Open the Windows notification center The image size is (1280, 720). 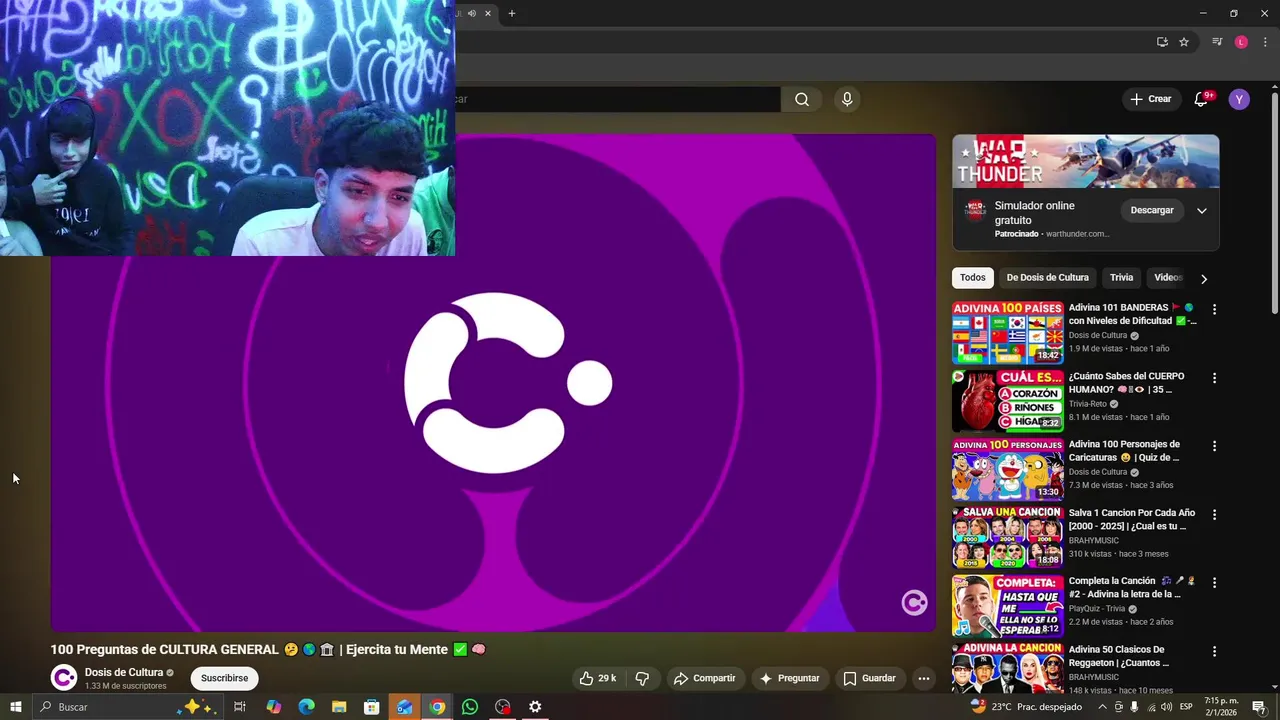pos(1260,707)
